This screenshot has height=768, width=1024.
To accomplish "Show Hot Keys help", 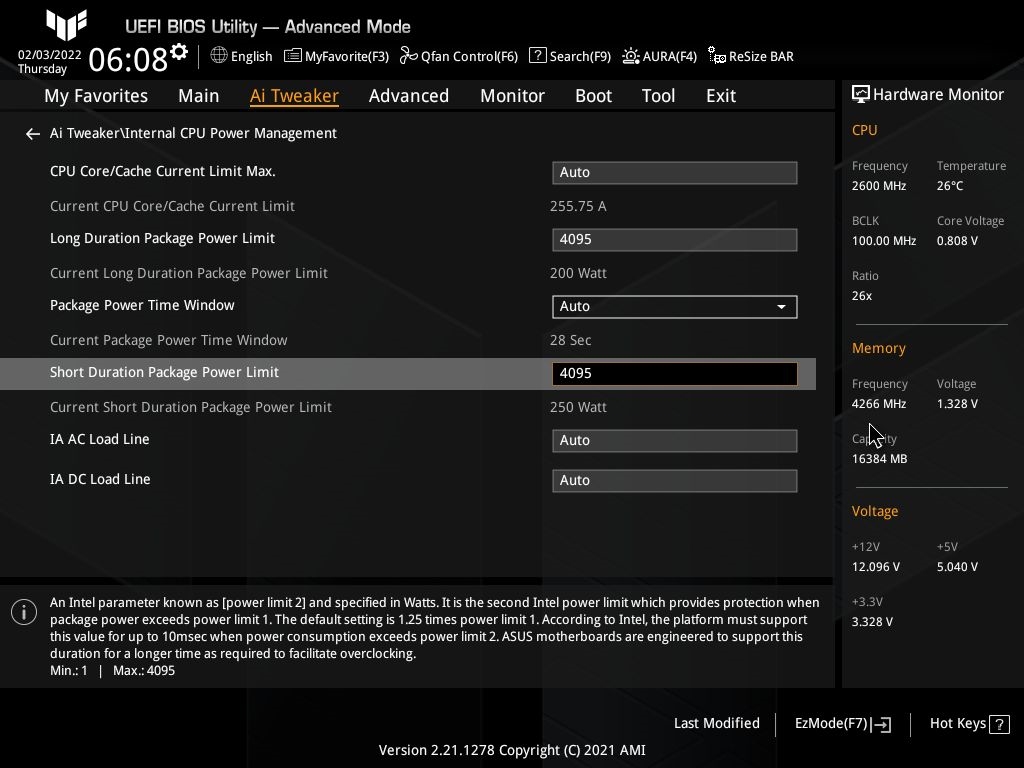I will click(969, 724).
